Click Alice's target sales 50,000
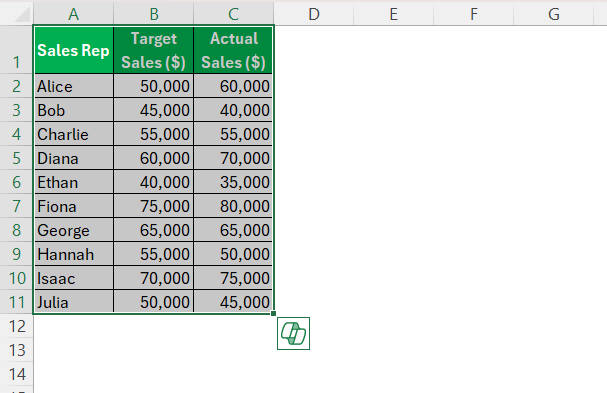Viewport: 607px width, 393px height. (154, 86)
